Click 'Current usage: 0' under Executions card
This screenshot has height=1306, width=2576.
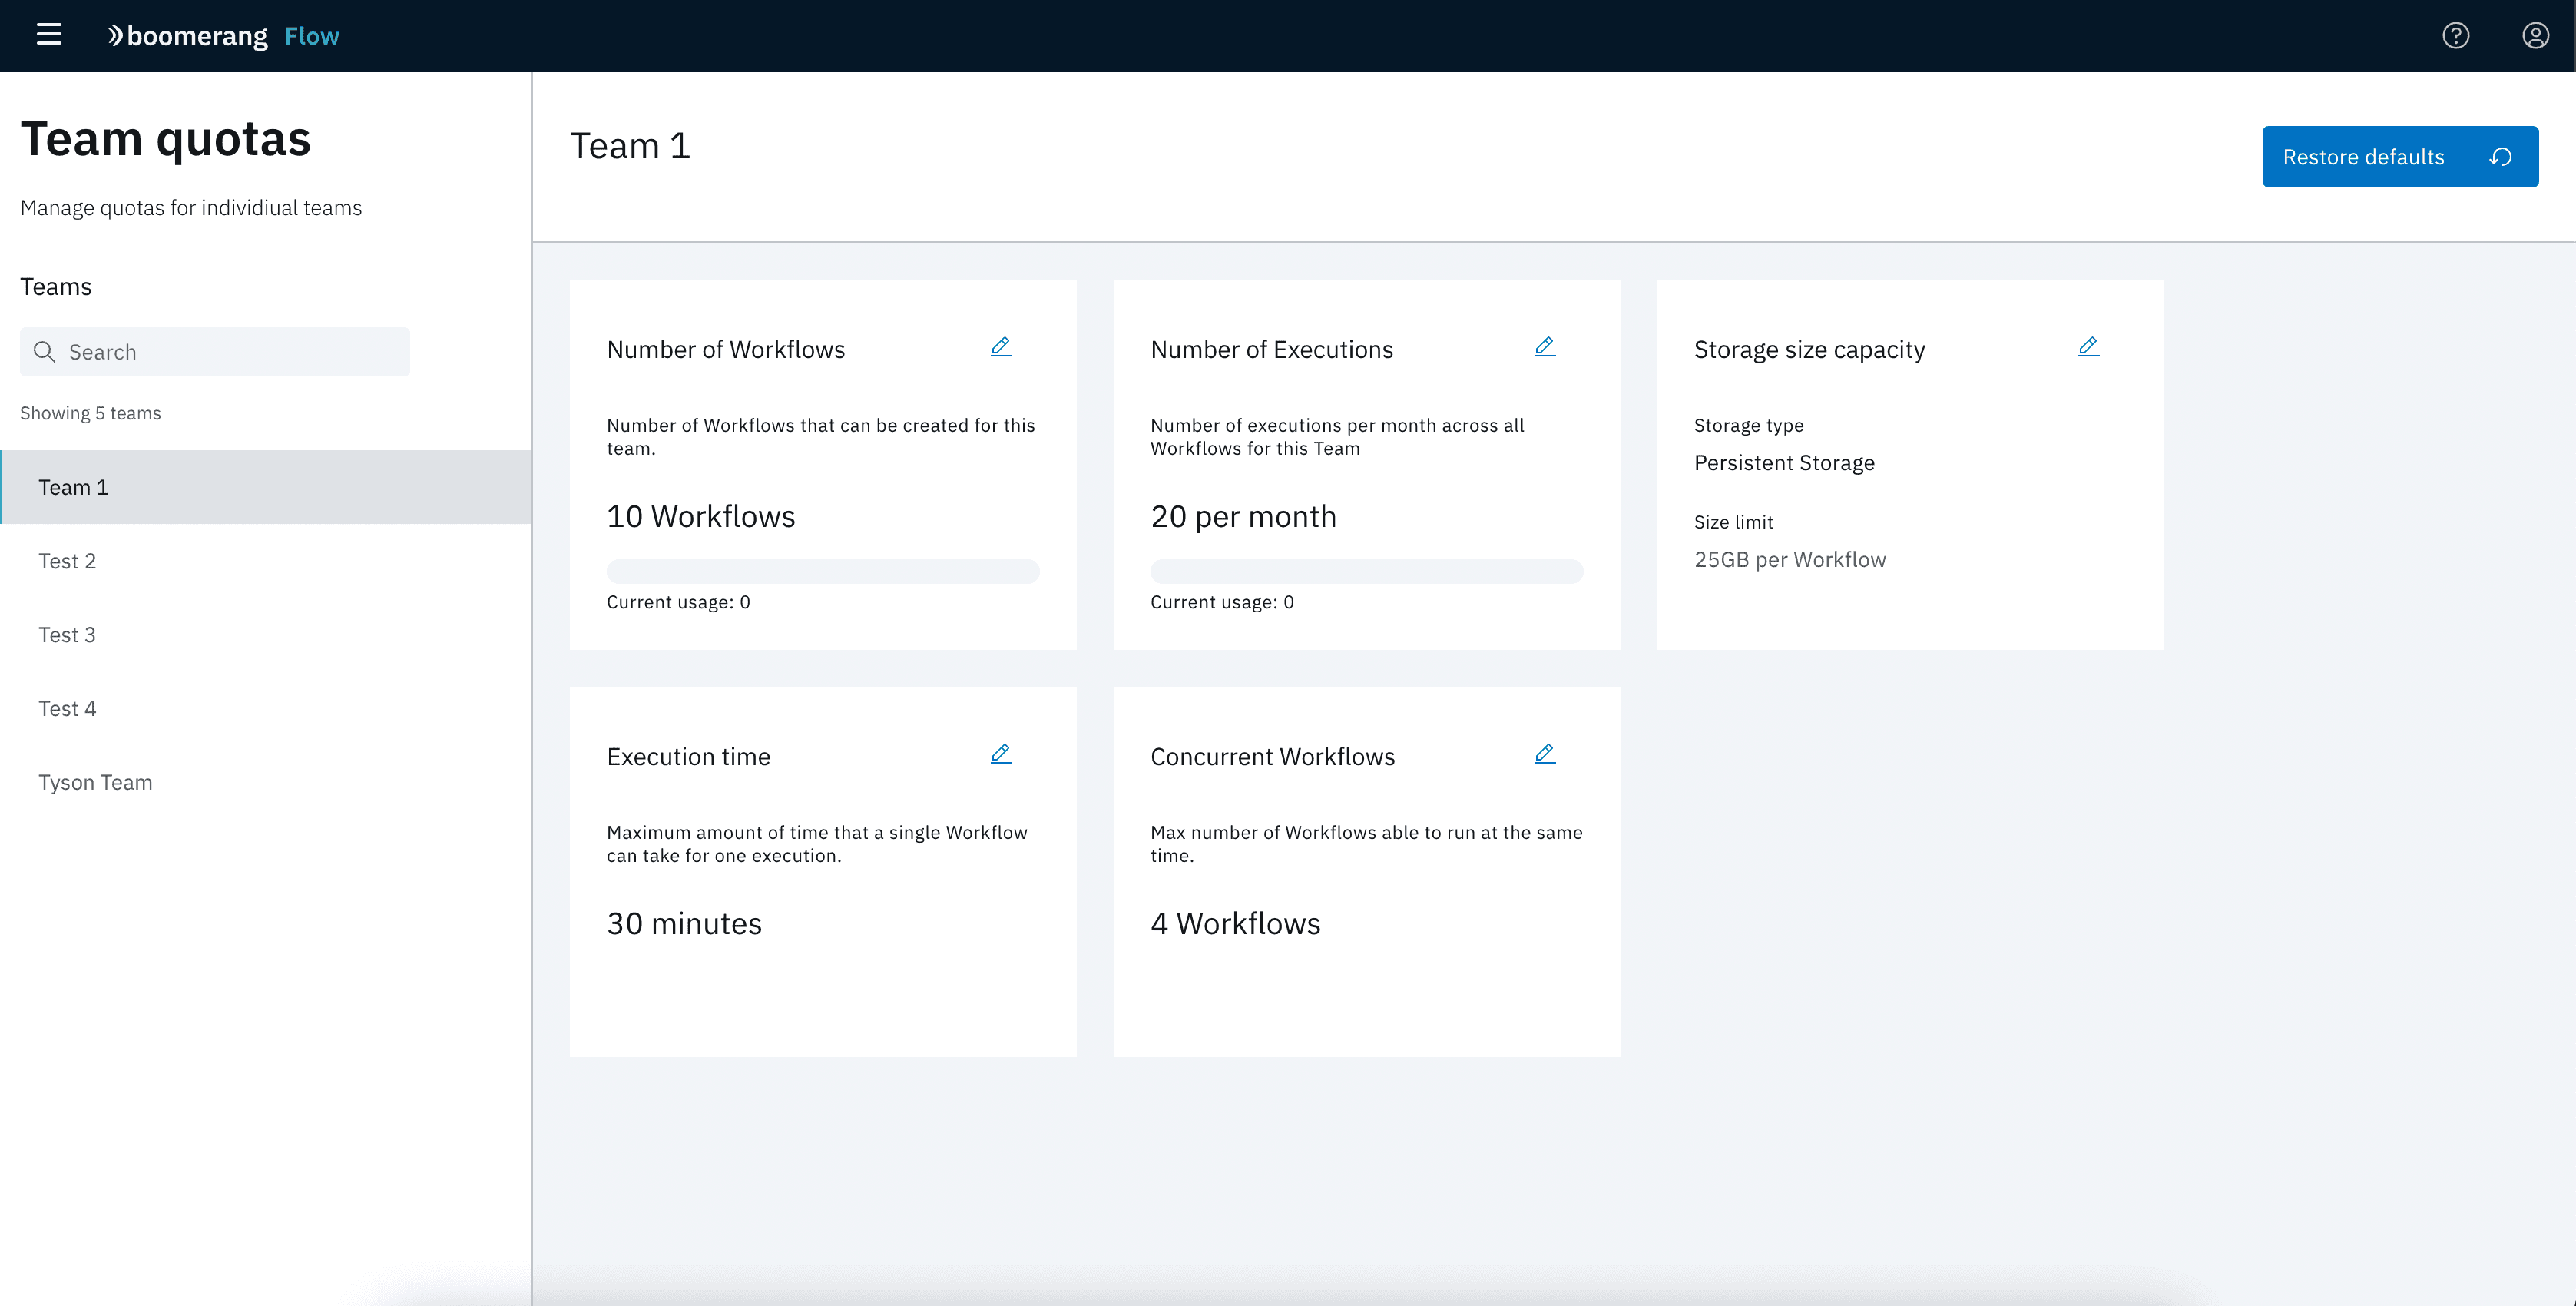click(x=1222, y=602)
